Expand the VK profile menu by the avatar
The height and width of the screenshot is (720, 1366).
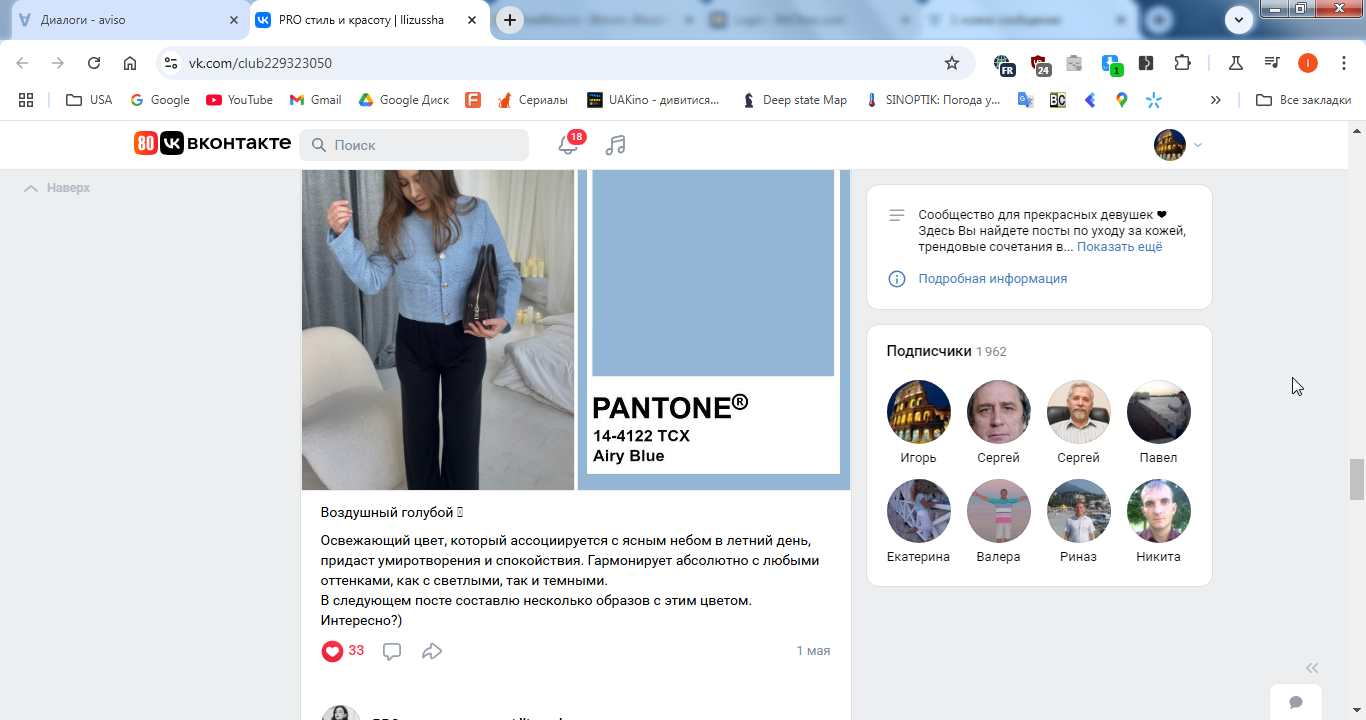point(1198,145)
